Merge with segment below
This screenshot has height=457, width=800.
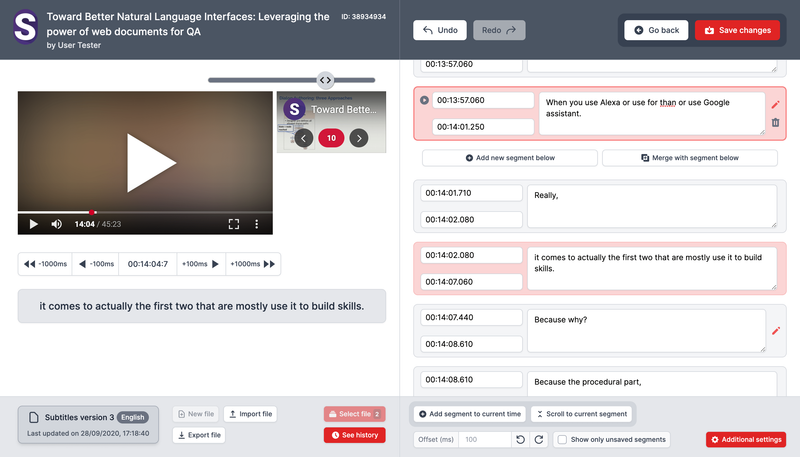[x=690, y=158]
